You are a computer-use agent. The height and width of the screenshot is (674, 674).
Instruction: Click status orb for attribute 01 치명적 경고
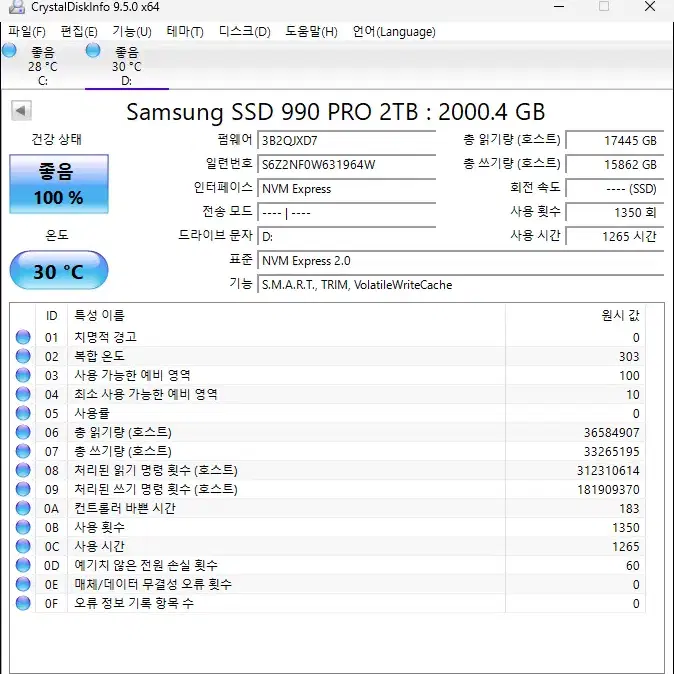(23, 337)
